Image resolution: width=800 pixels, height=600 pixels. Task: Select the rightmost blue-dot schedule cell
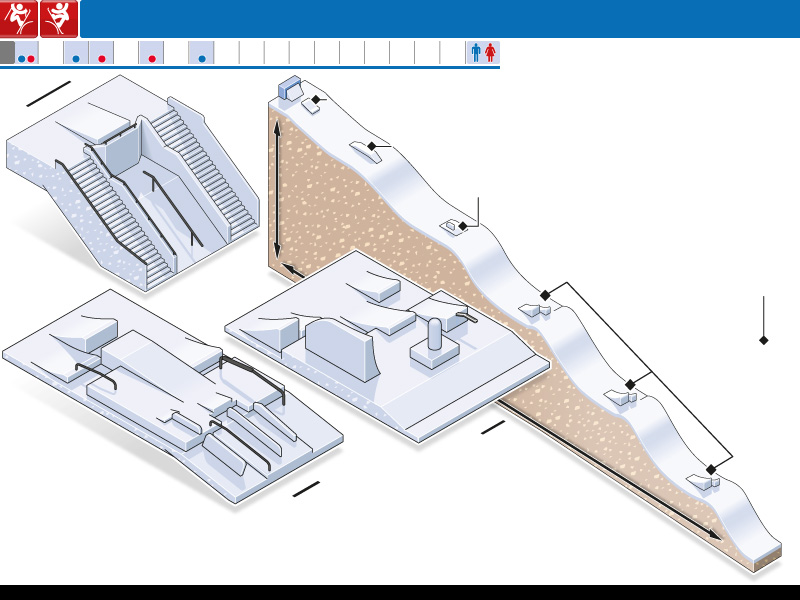[201, 54]
